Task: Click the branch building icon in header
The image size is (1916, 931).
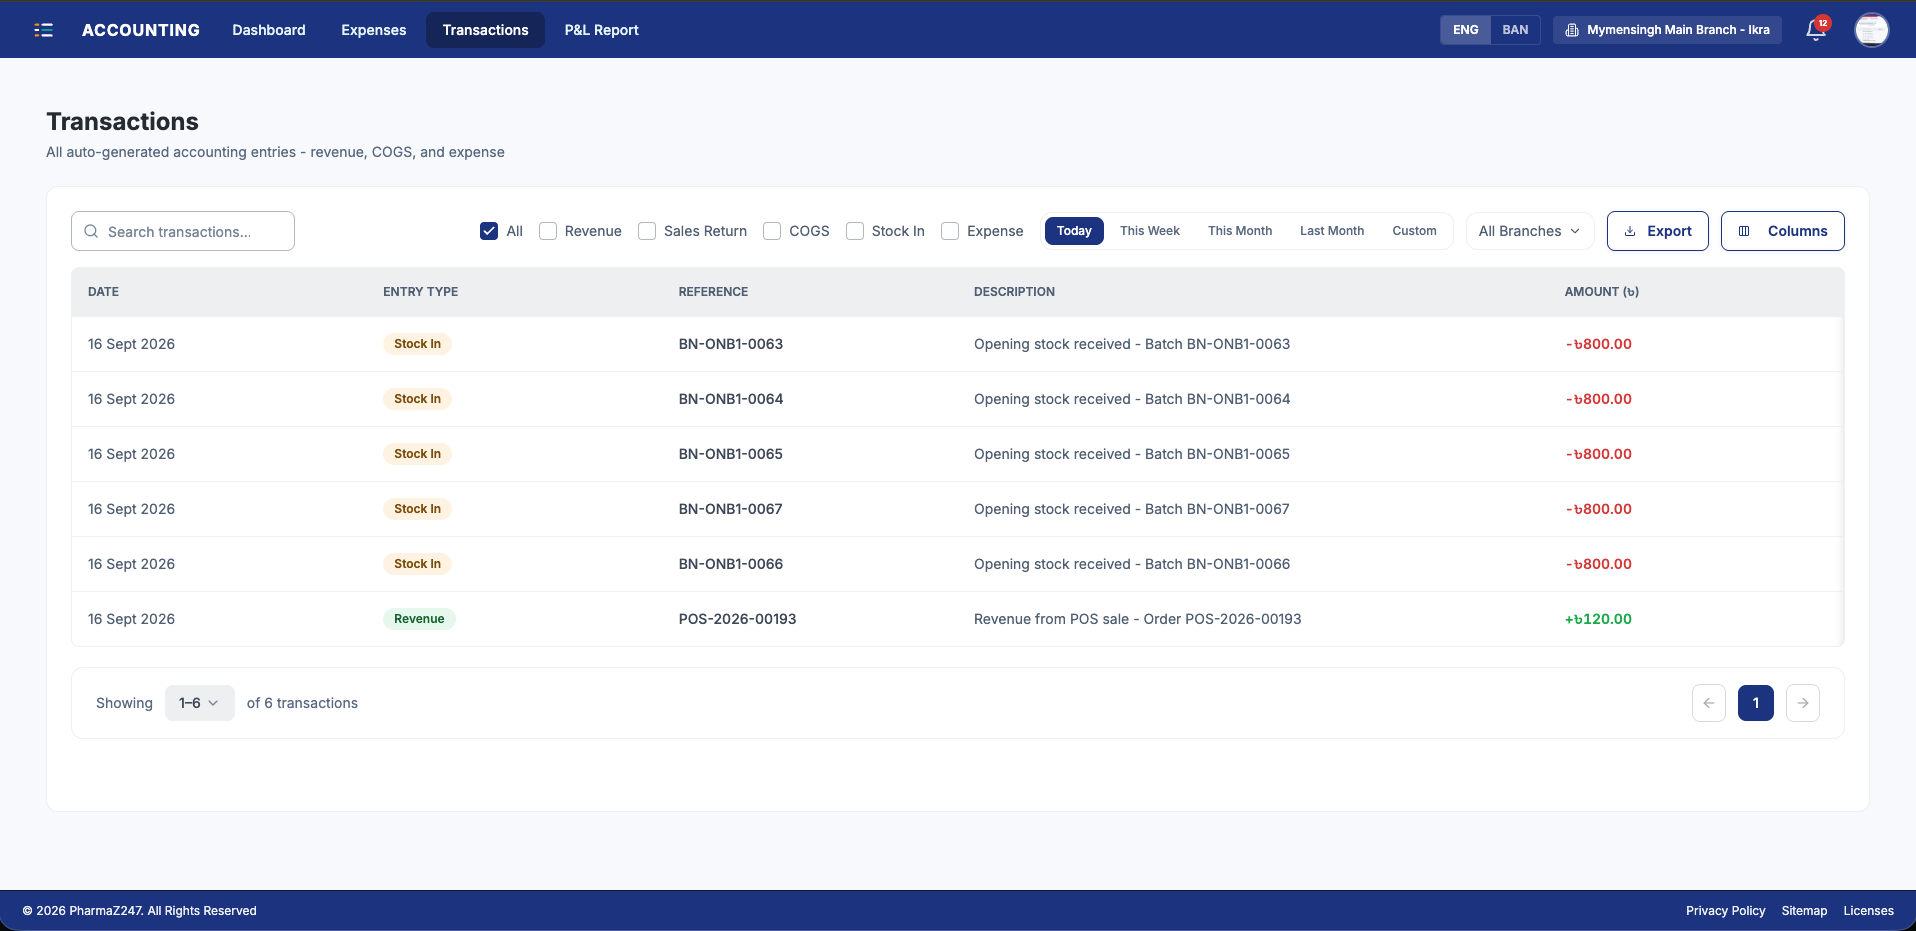Action: (x=1572, y=30)
